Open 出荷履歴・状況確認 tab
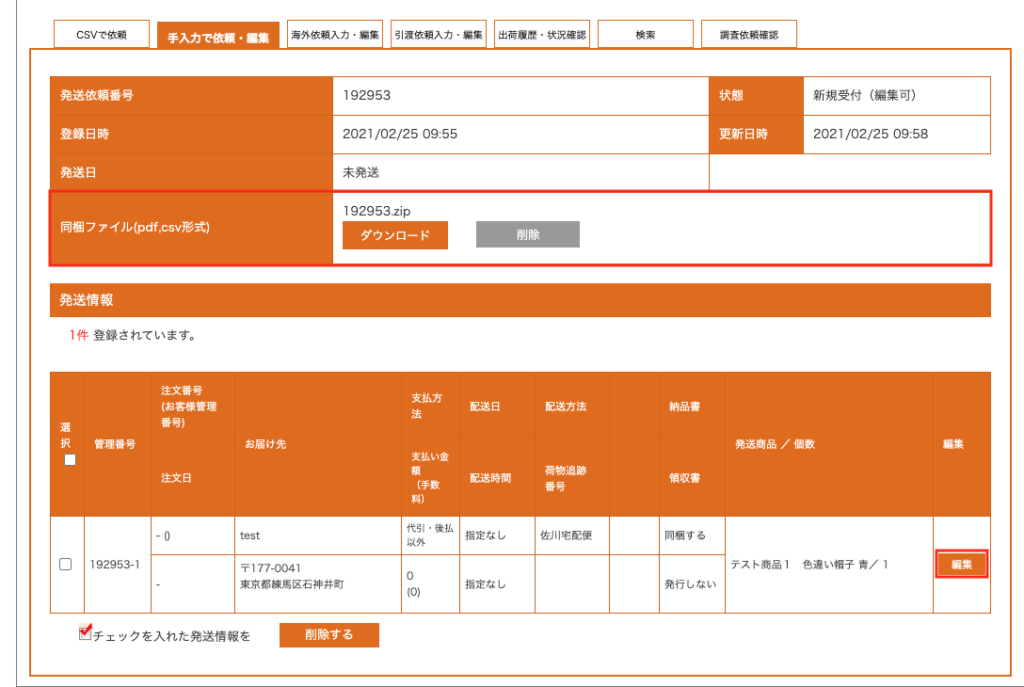Screen dimensions: 1024x687 click(542, 35)
